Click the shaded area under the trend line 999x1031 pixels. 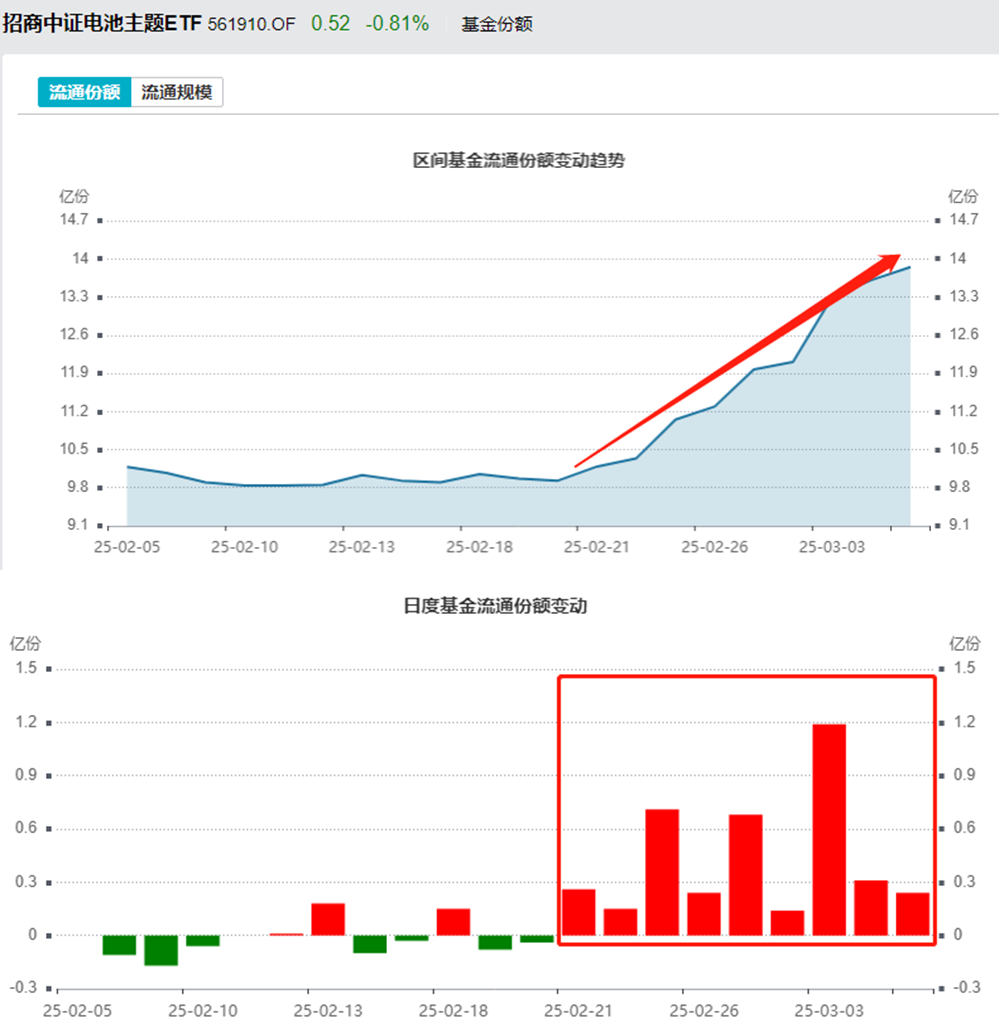pos(400,505)
